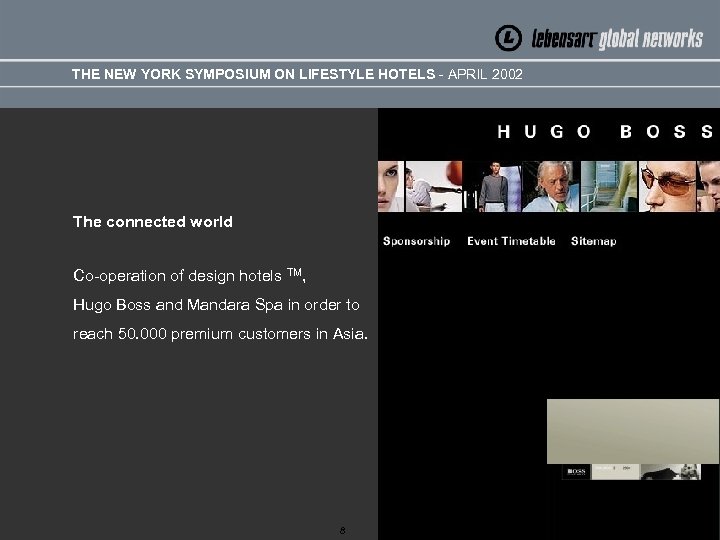Click the symposium title text in header

[x=253, y=74]
